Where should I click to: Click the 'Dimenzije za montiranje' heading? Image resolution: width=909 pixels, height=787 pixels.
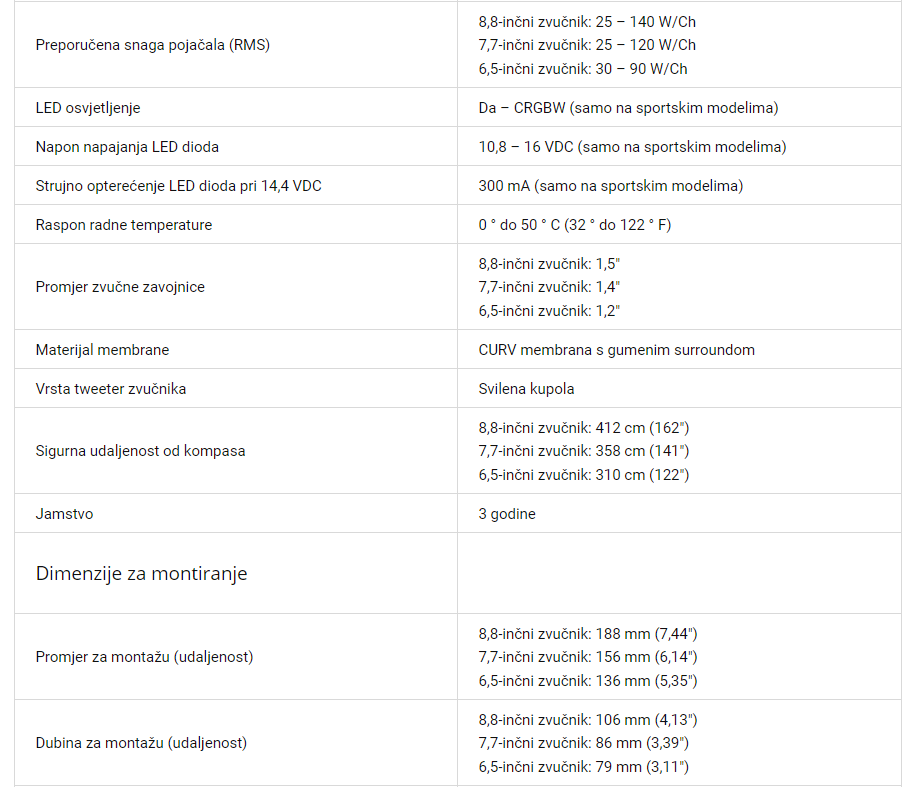coord(141,574)
